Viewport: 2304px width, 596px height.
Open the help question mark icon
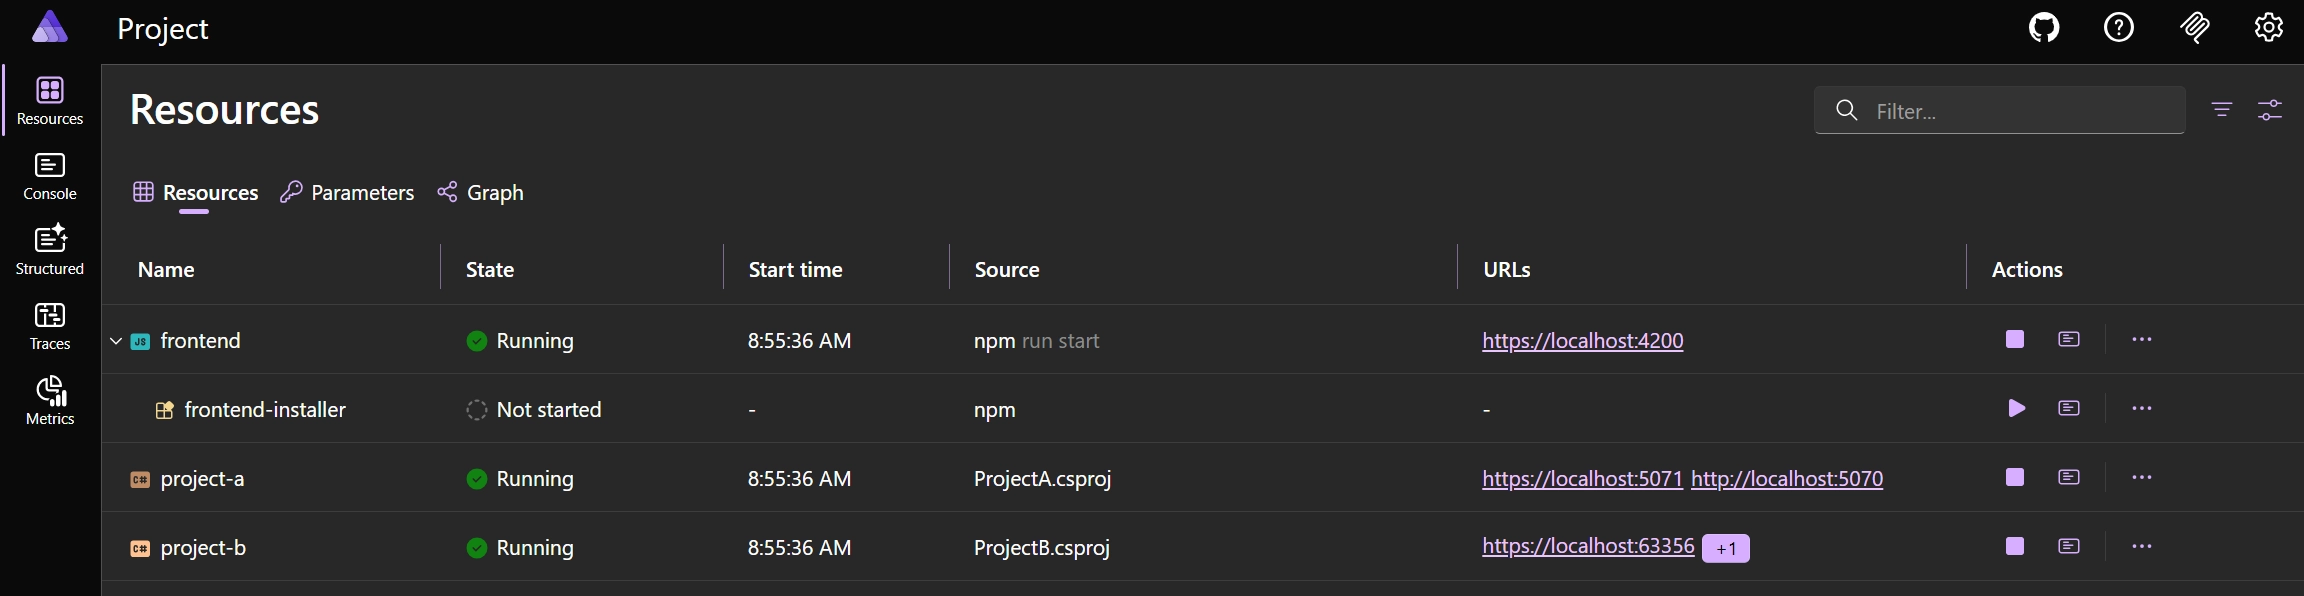pyautogui.click(x=2119, y=27)
